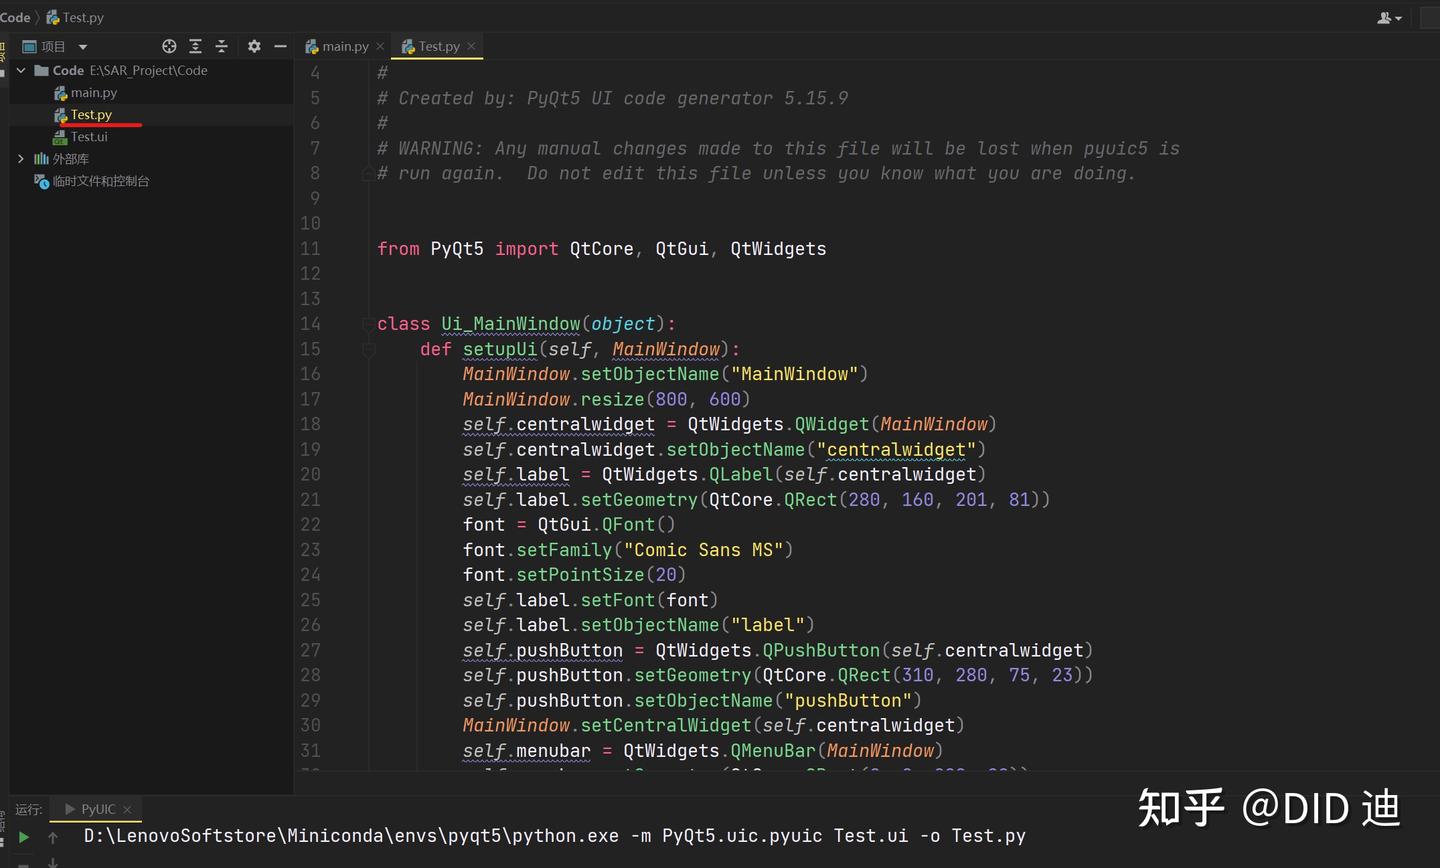Open the project panel settings gear
This screenshot has height=868, width=1440.
point(253,46)
